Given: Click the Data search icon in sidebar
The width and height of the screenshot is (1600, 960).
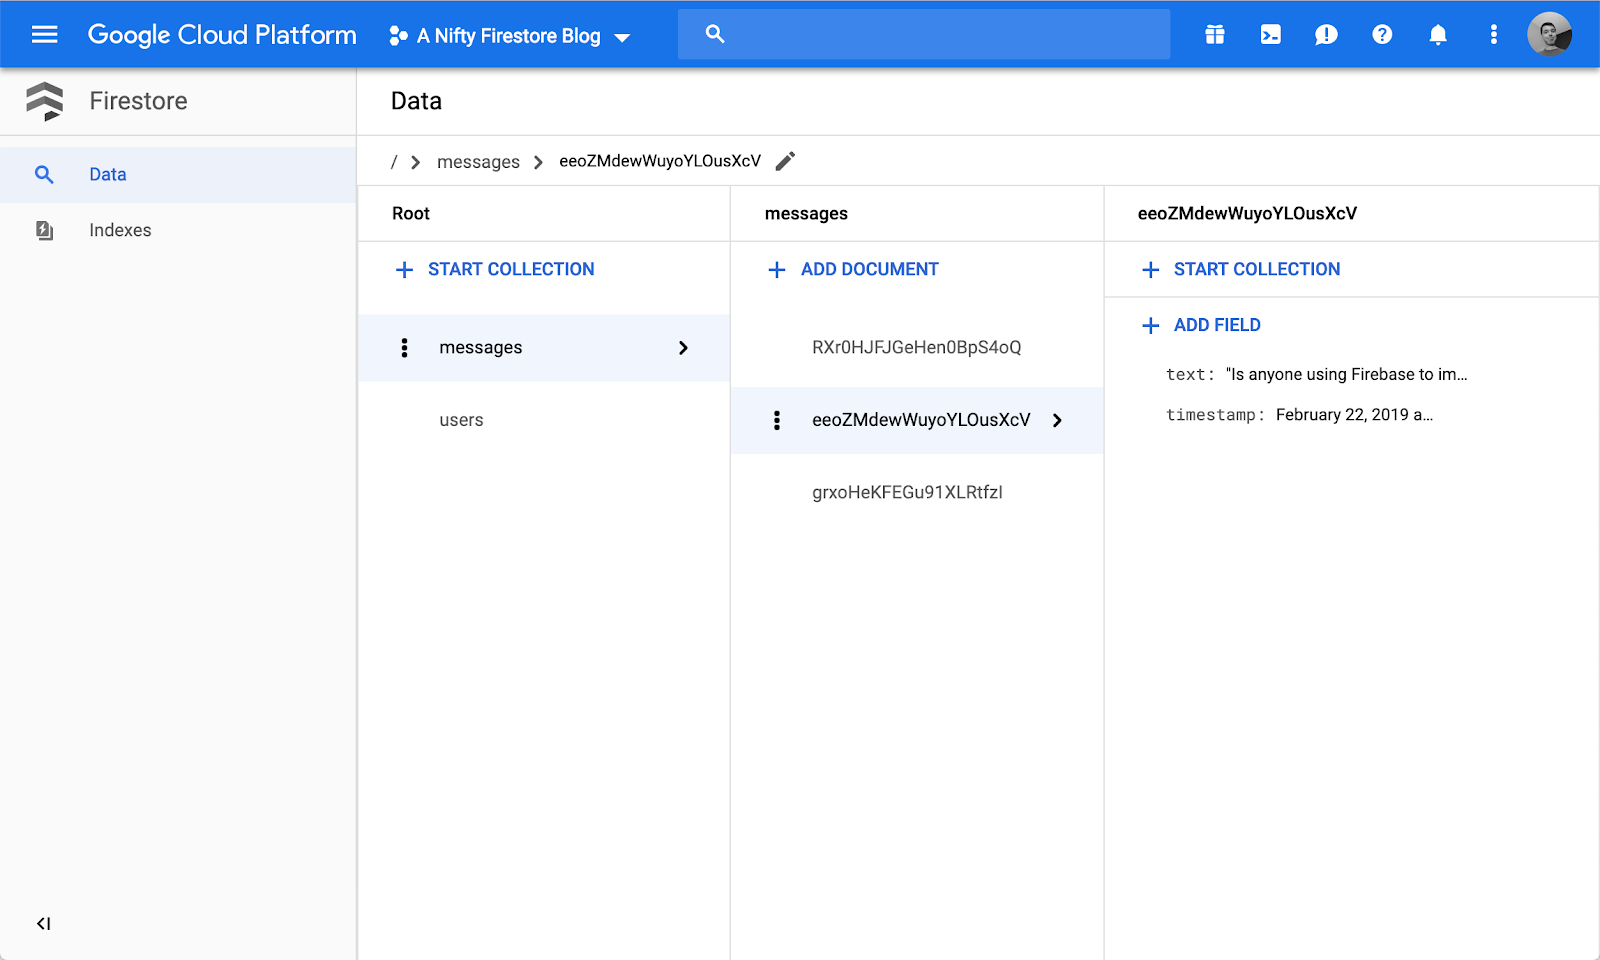Looking at the screenshot, I should (44, 175).
